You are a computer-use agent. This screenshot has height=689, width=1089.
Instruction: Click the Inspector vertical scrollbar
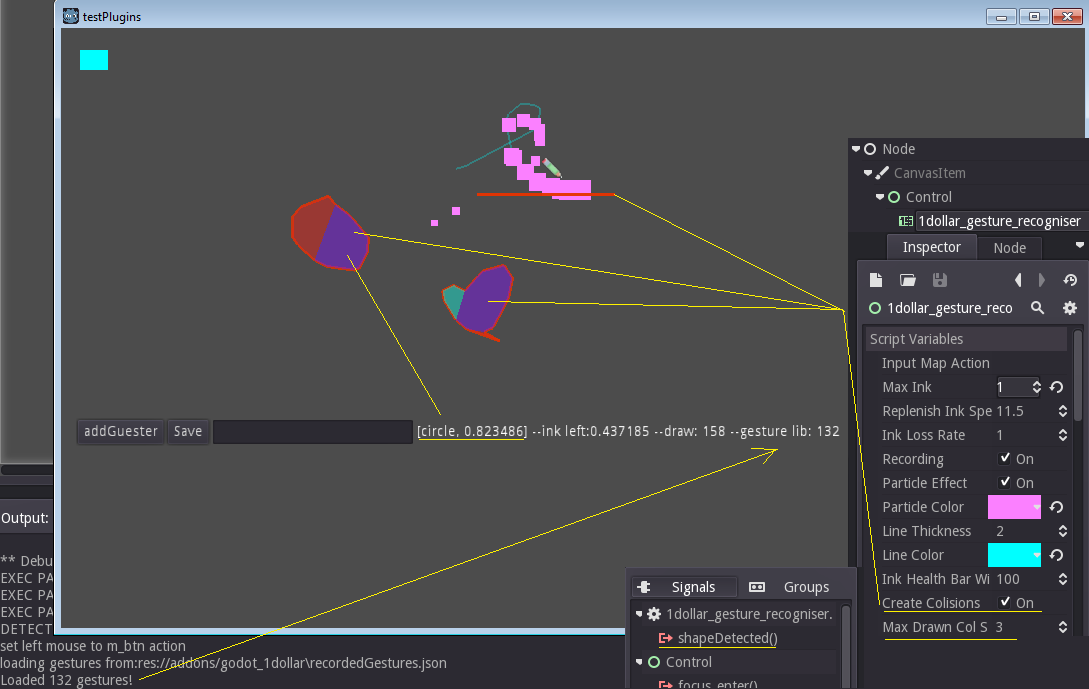point(1078,375)
